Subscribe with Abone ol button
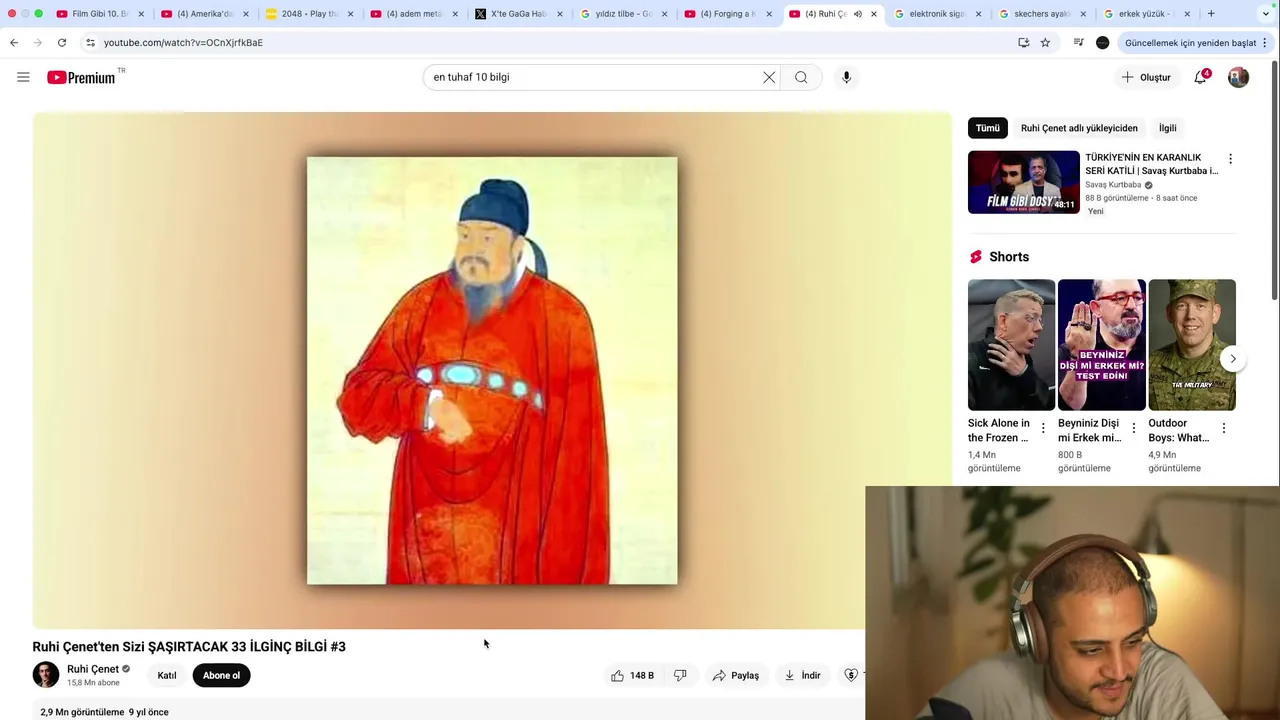This screenshot has height=720, width=1280. tap(221, 675)
